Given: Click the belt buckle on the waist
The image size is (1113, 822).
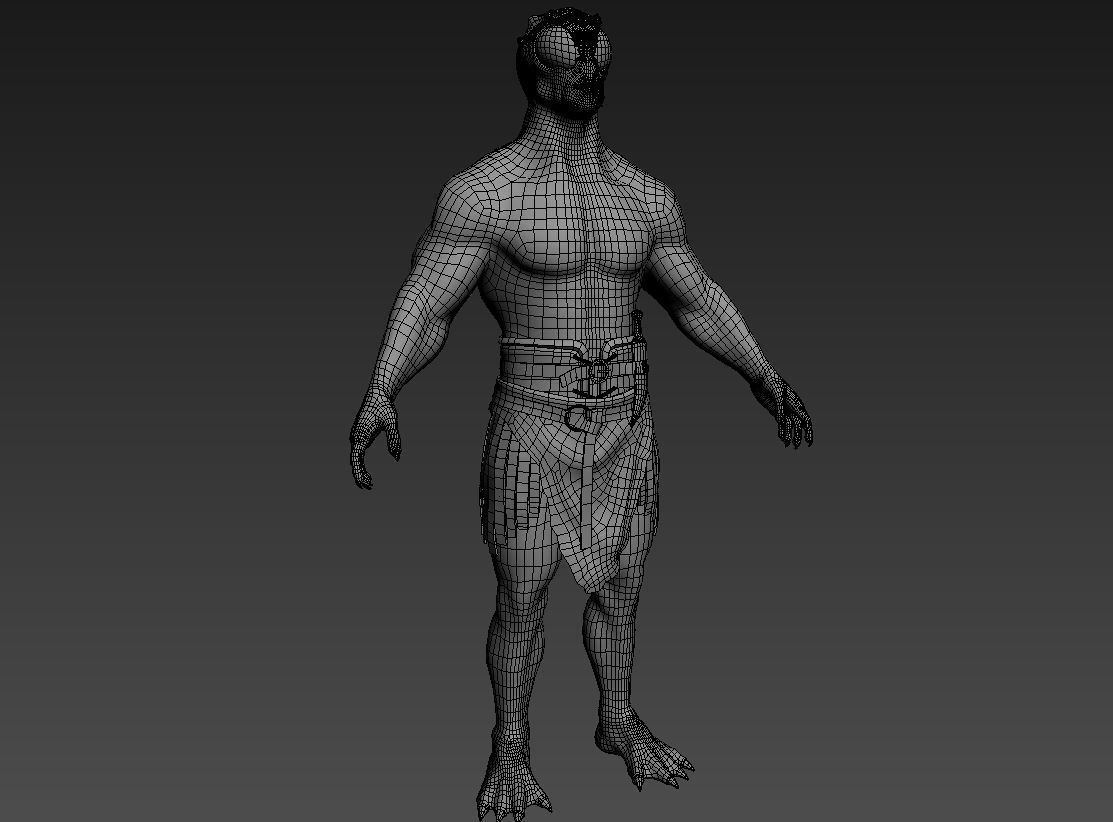Looking at the screenshot, I should (600, 370).
